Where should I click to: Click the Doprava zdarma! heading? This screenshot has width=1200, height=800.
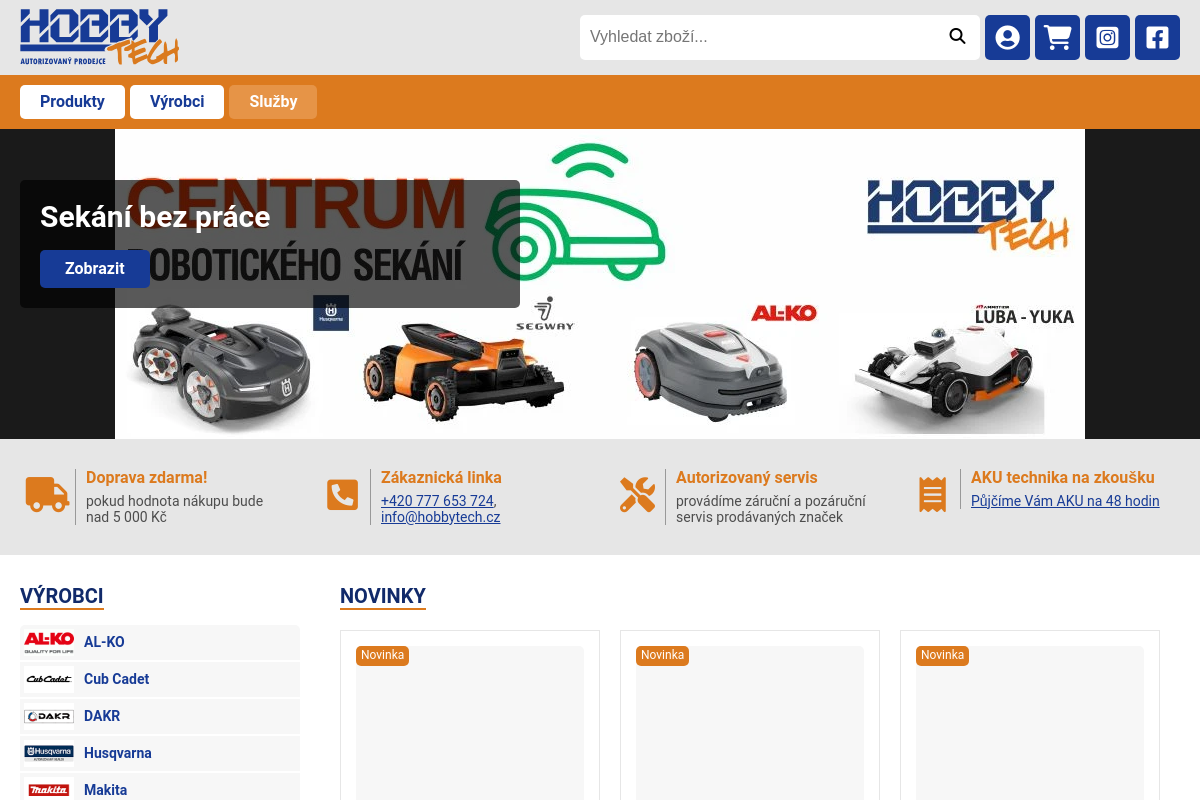click(147, 478)
